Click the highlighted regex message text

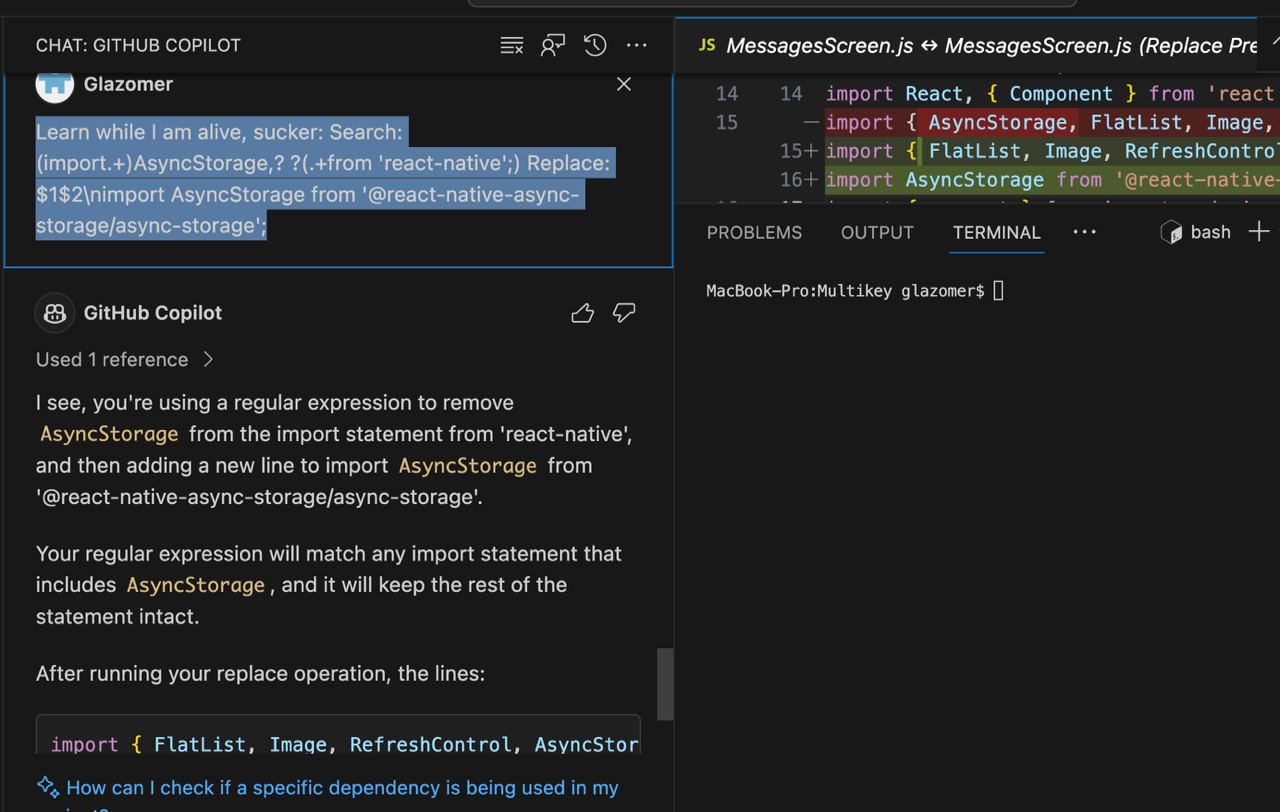pyautogui.click(x=325, y=179)
